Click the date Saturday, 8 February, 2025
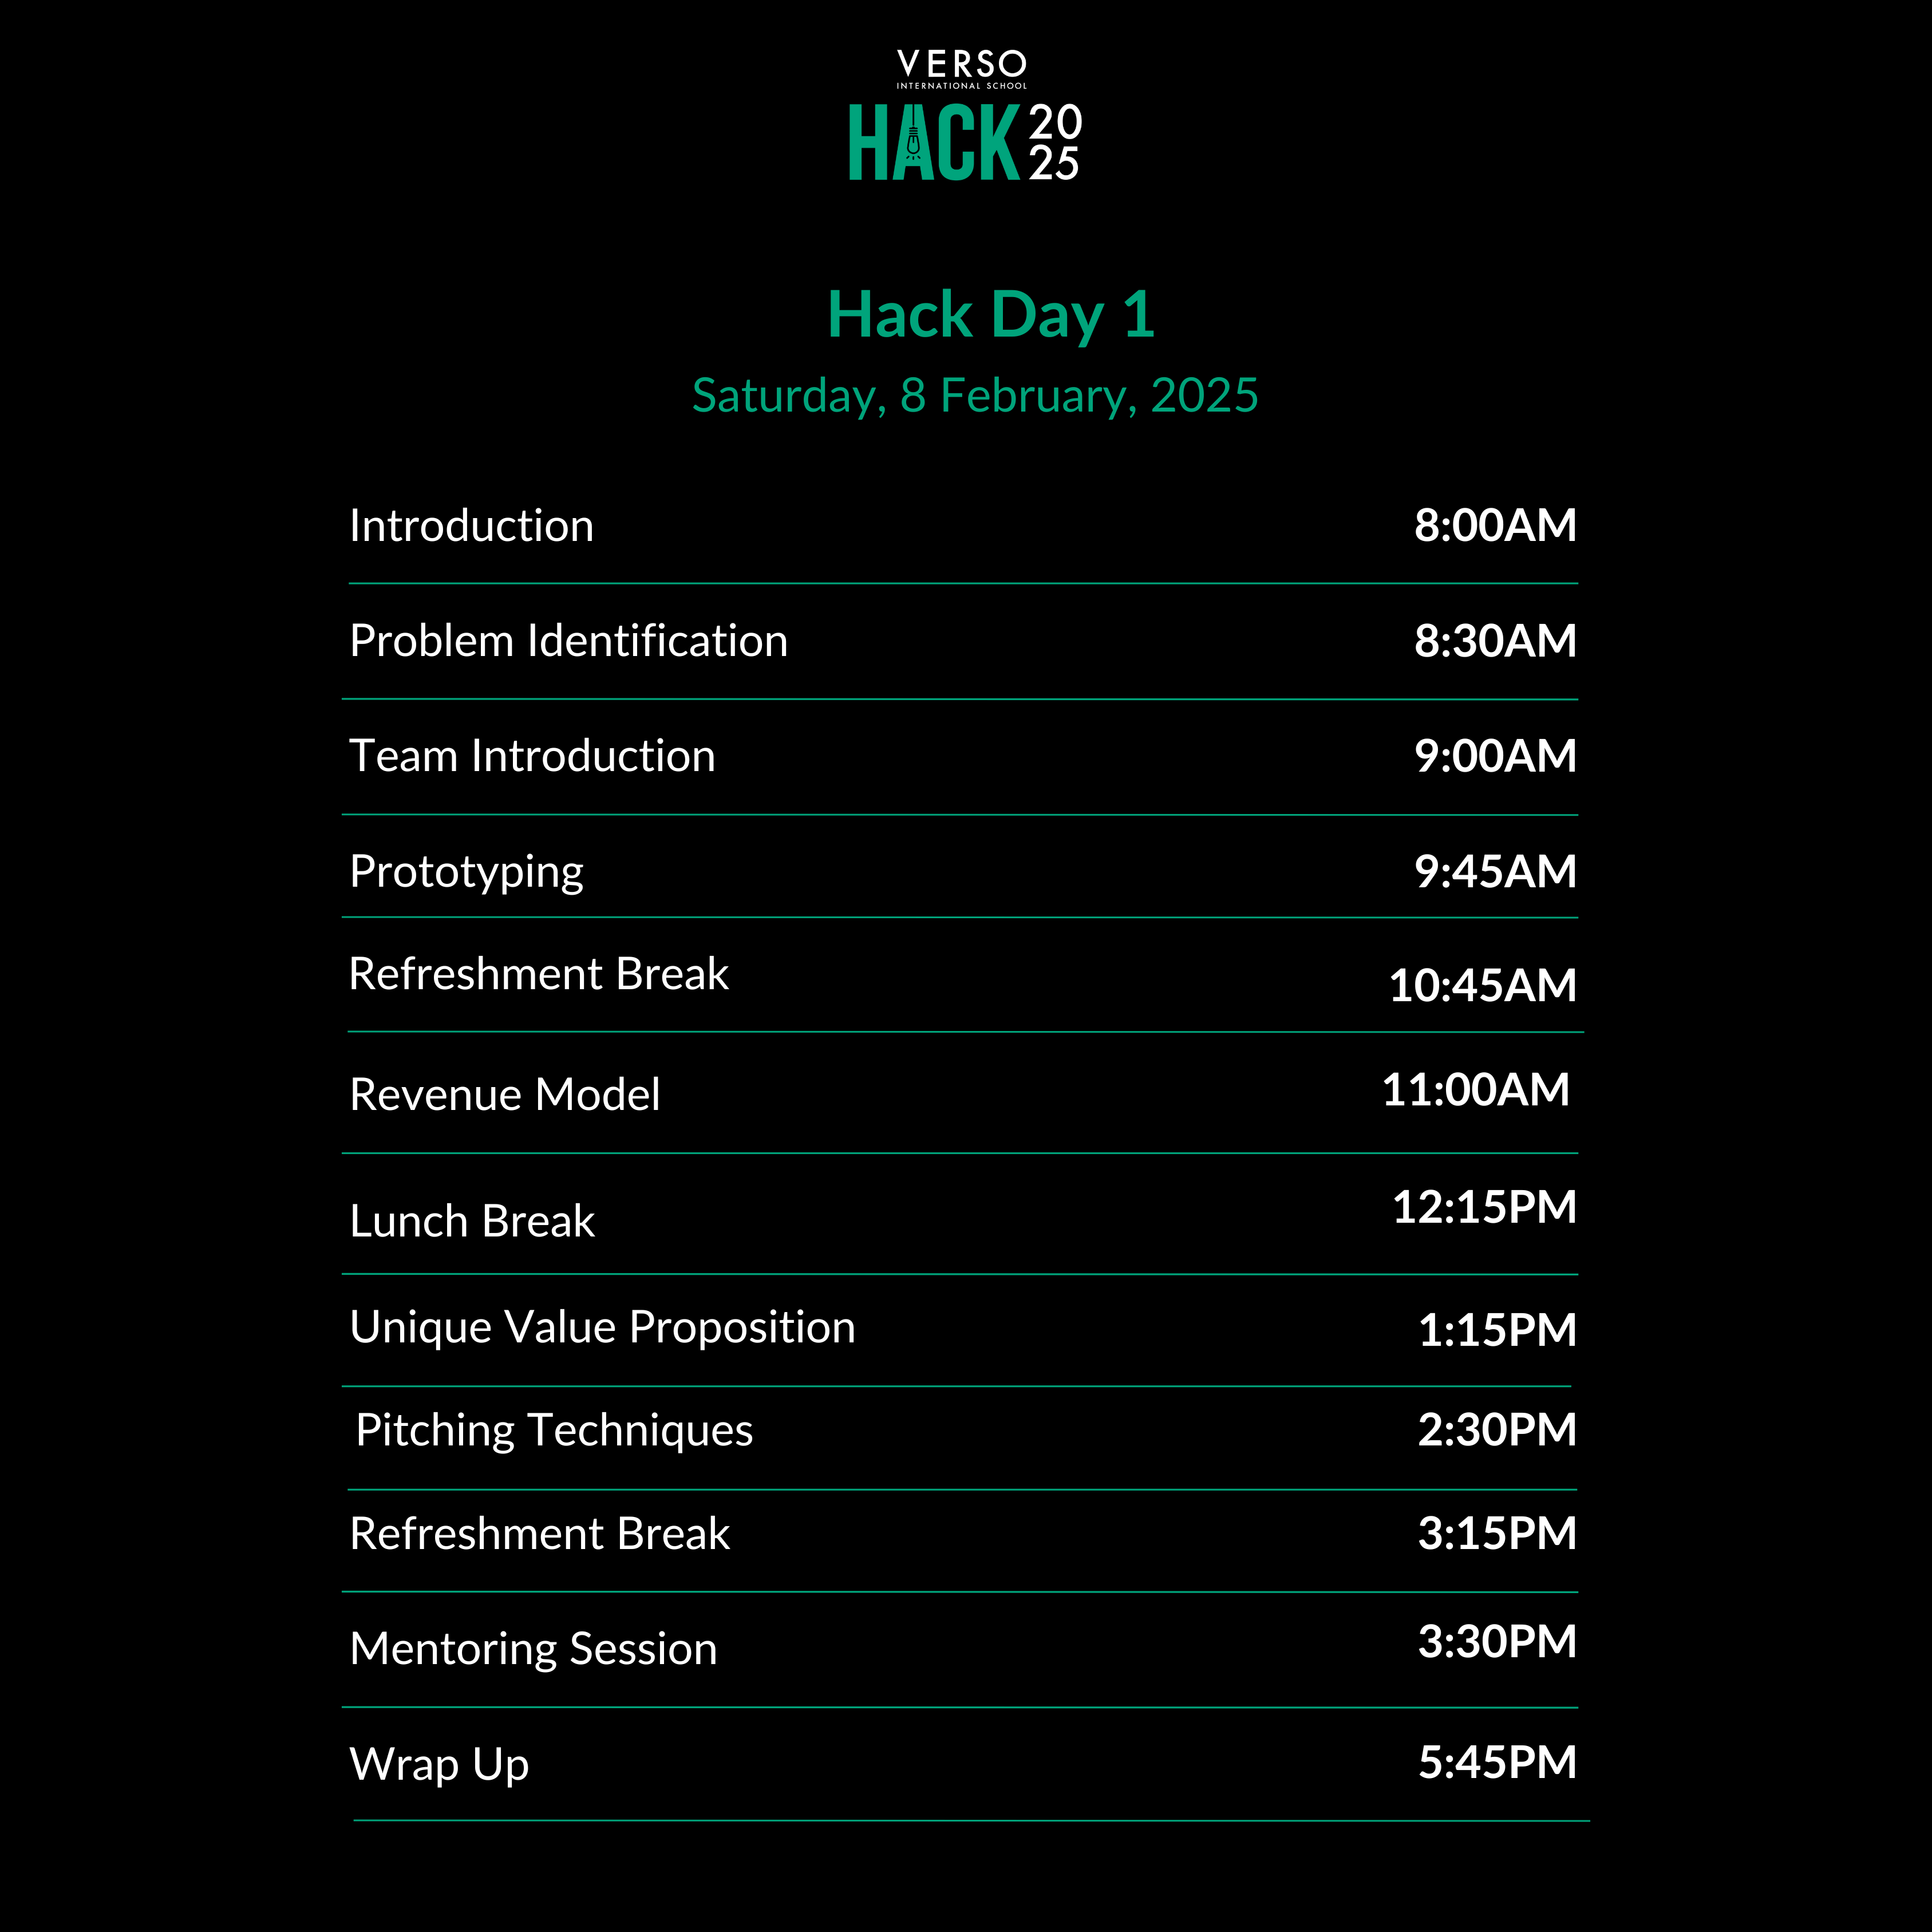Screen dimensions: 1932x1932 pos(975,396)
